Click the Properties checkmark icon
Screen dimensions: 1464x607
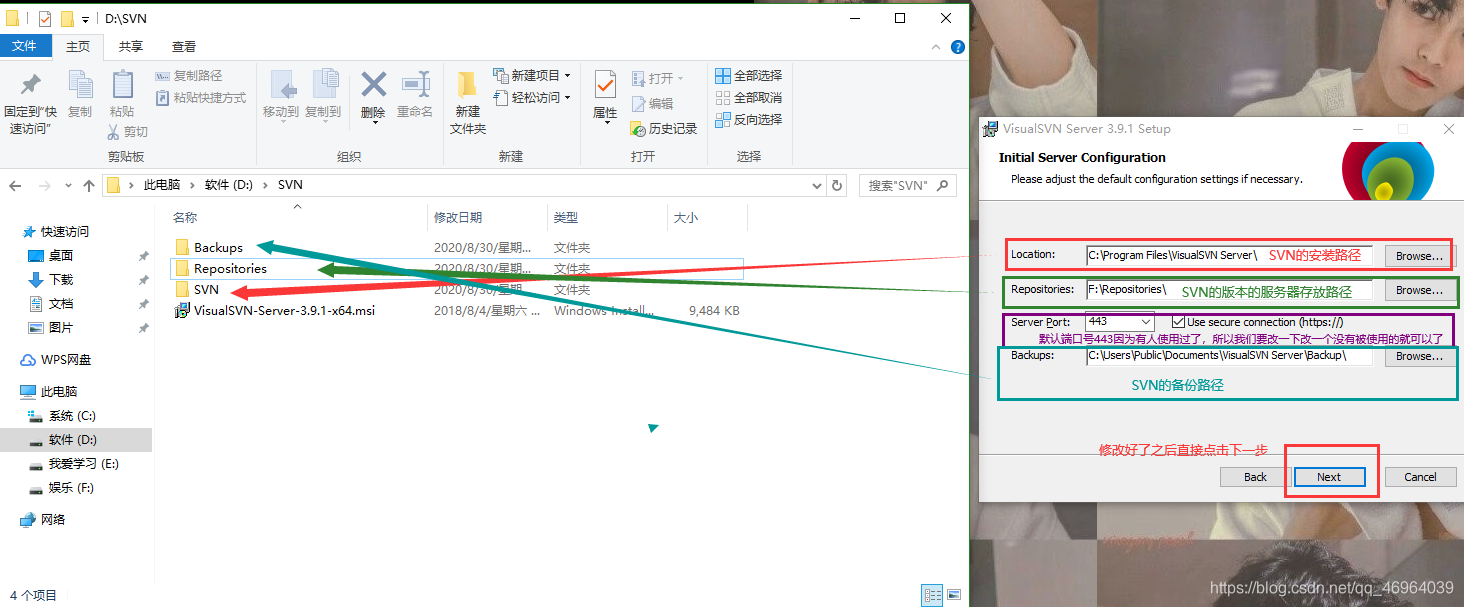coord(605,84)
